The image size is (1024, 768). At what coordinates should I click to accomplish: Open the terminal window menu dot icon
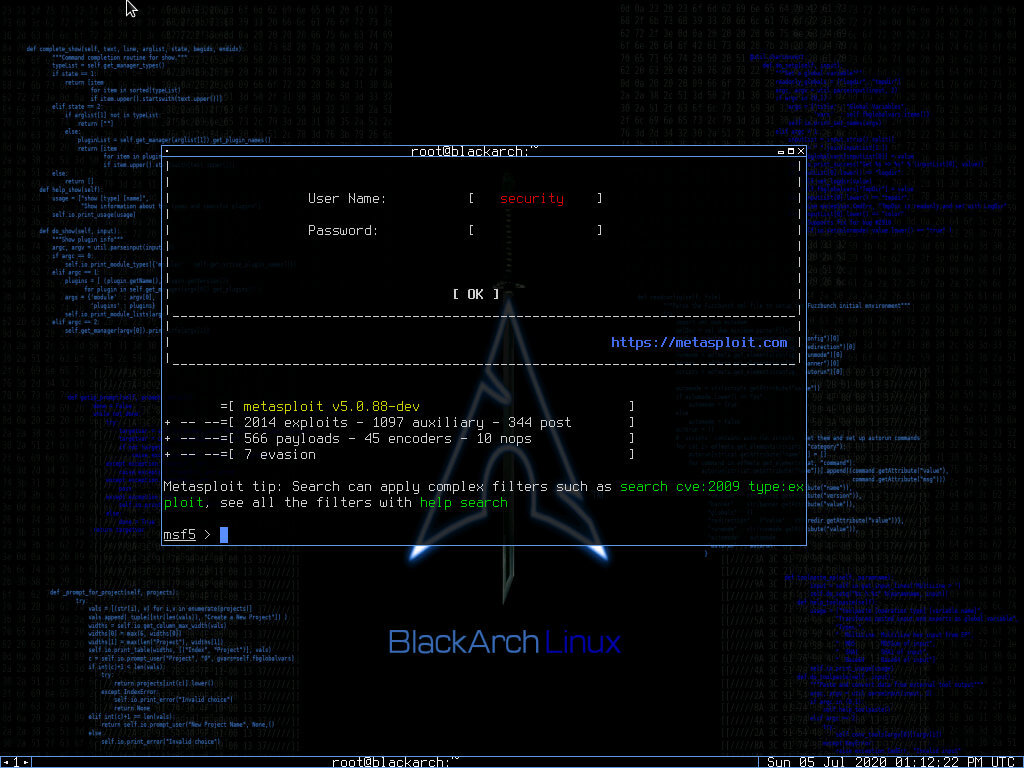point(167,151)
